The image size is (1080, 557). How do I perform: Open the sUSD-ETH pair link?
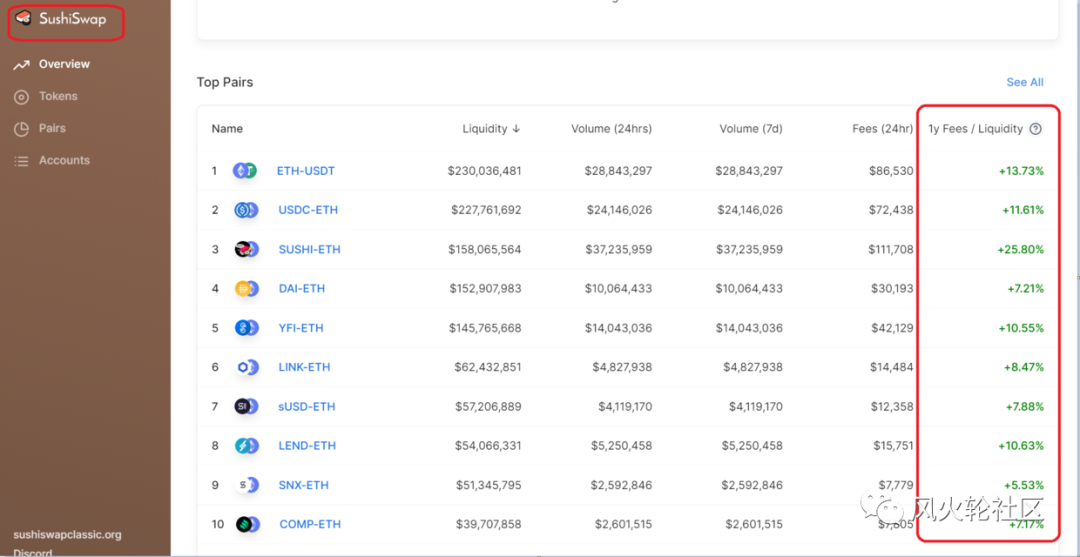(307, 406)
